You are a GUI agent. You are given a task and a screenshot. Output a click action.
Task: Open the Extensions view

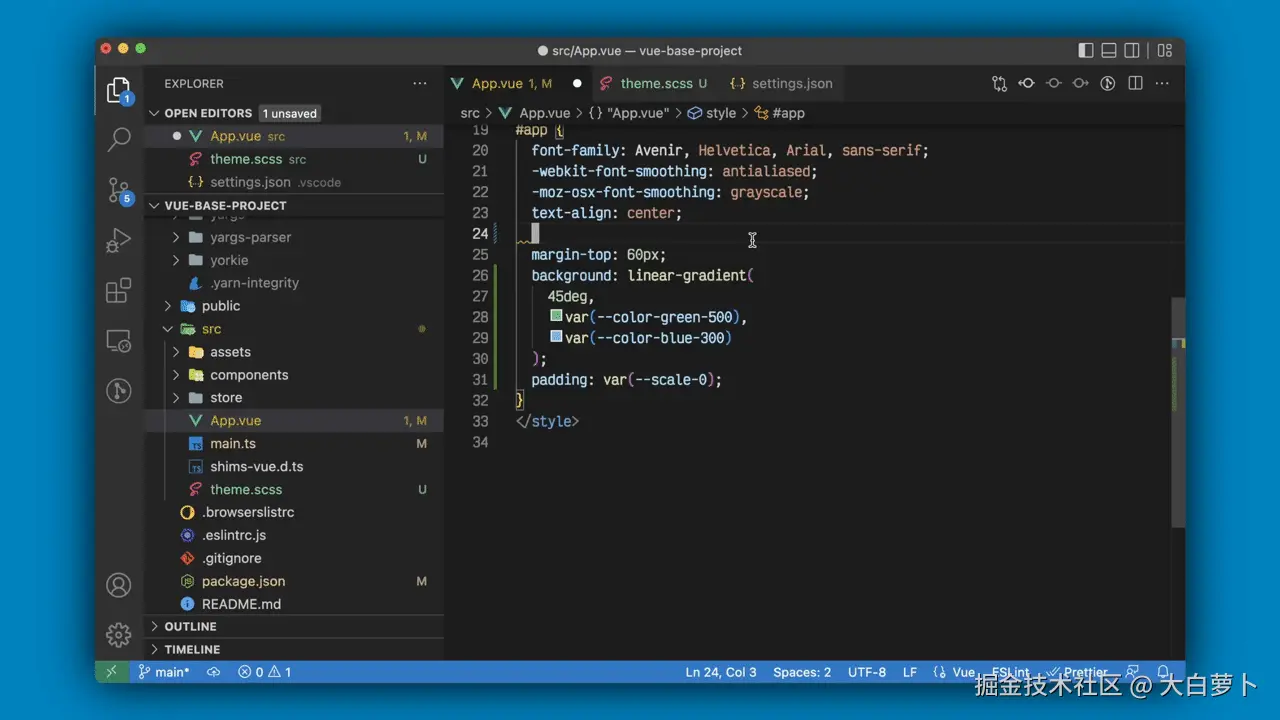119,291
